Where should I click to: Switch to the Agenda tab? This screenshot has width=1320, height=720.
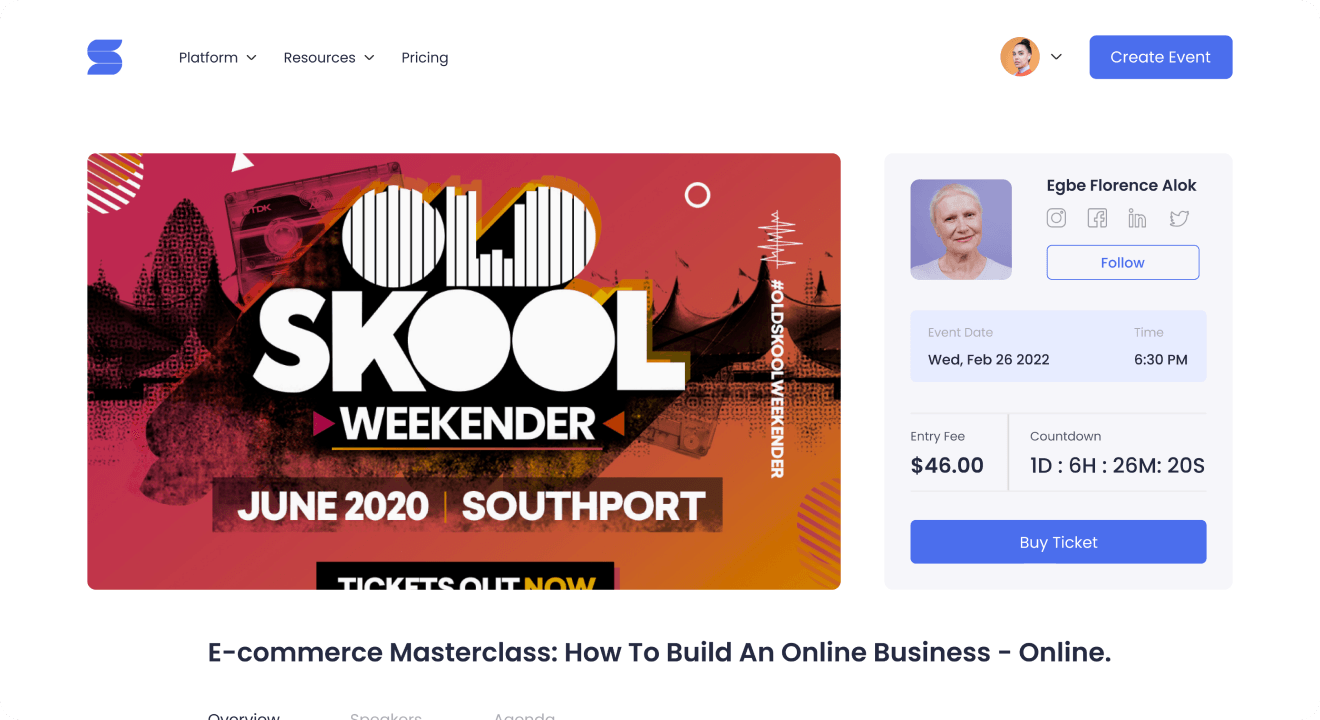pyautogui.click(x=524, y=715)
